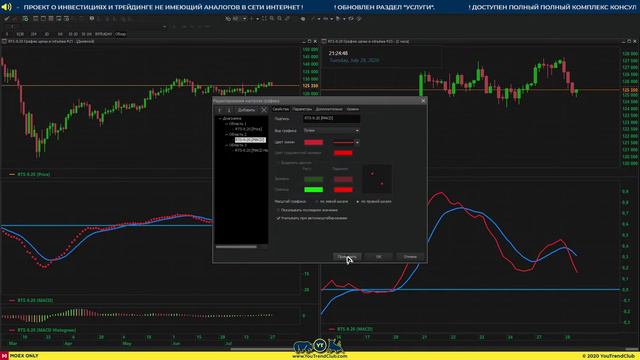Select the 'по левой шкале' radio button
Screen dimensions: 640x360
(x=317, y=201)
